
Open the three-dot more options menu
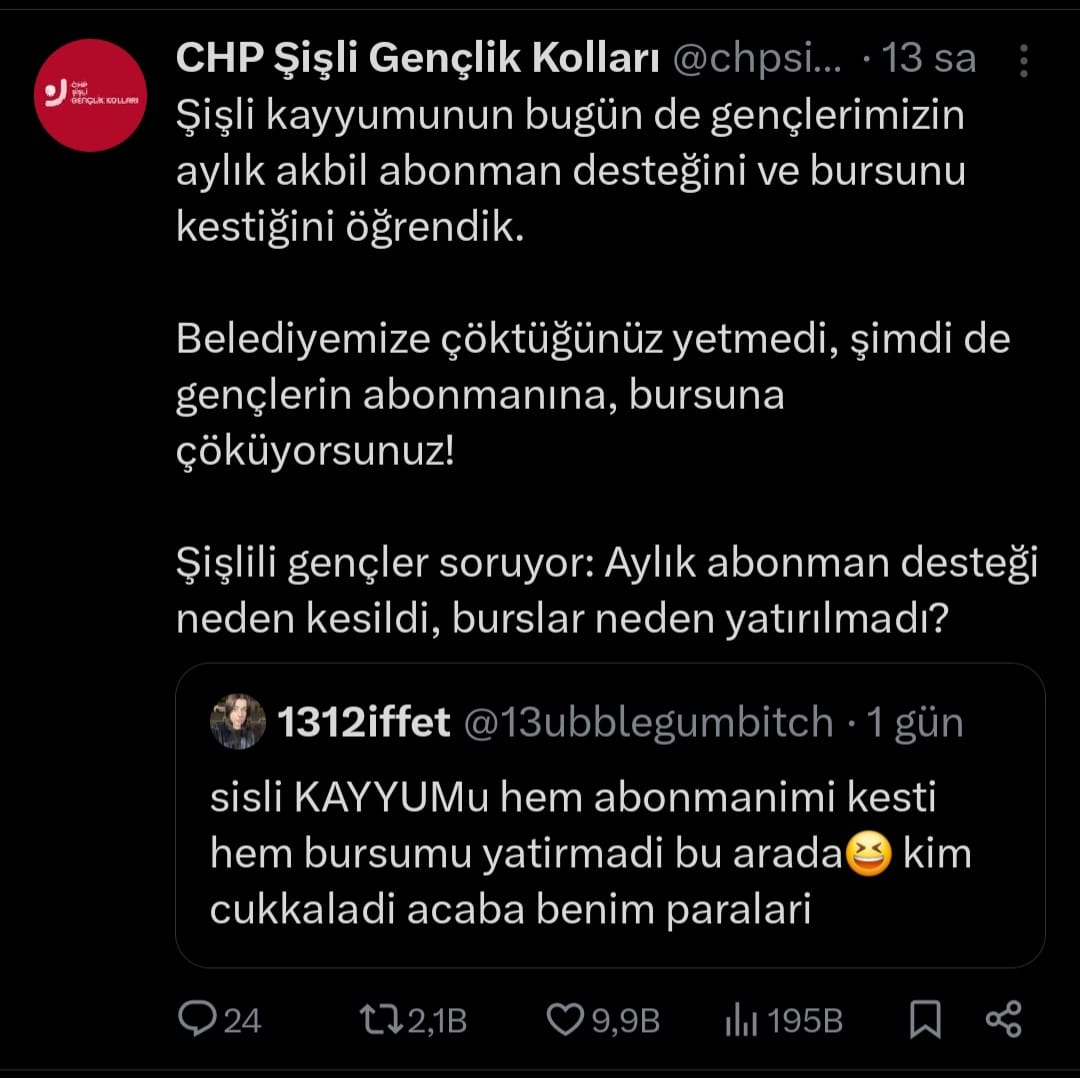(1023, 61)
